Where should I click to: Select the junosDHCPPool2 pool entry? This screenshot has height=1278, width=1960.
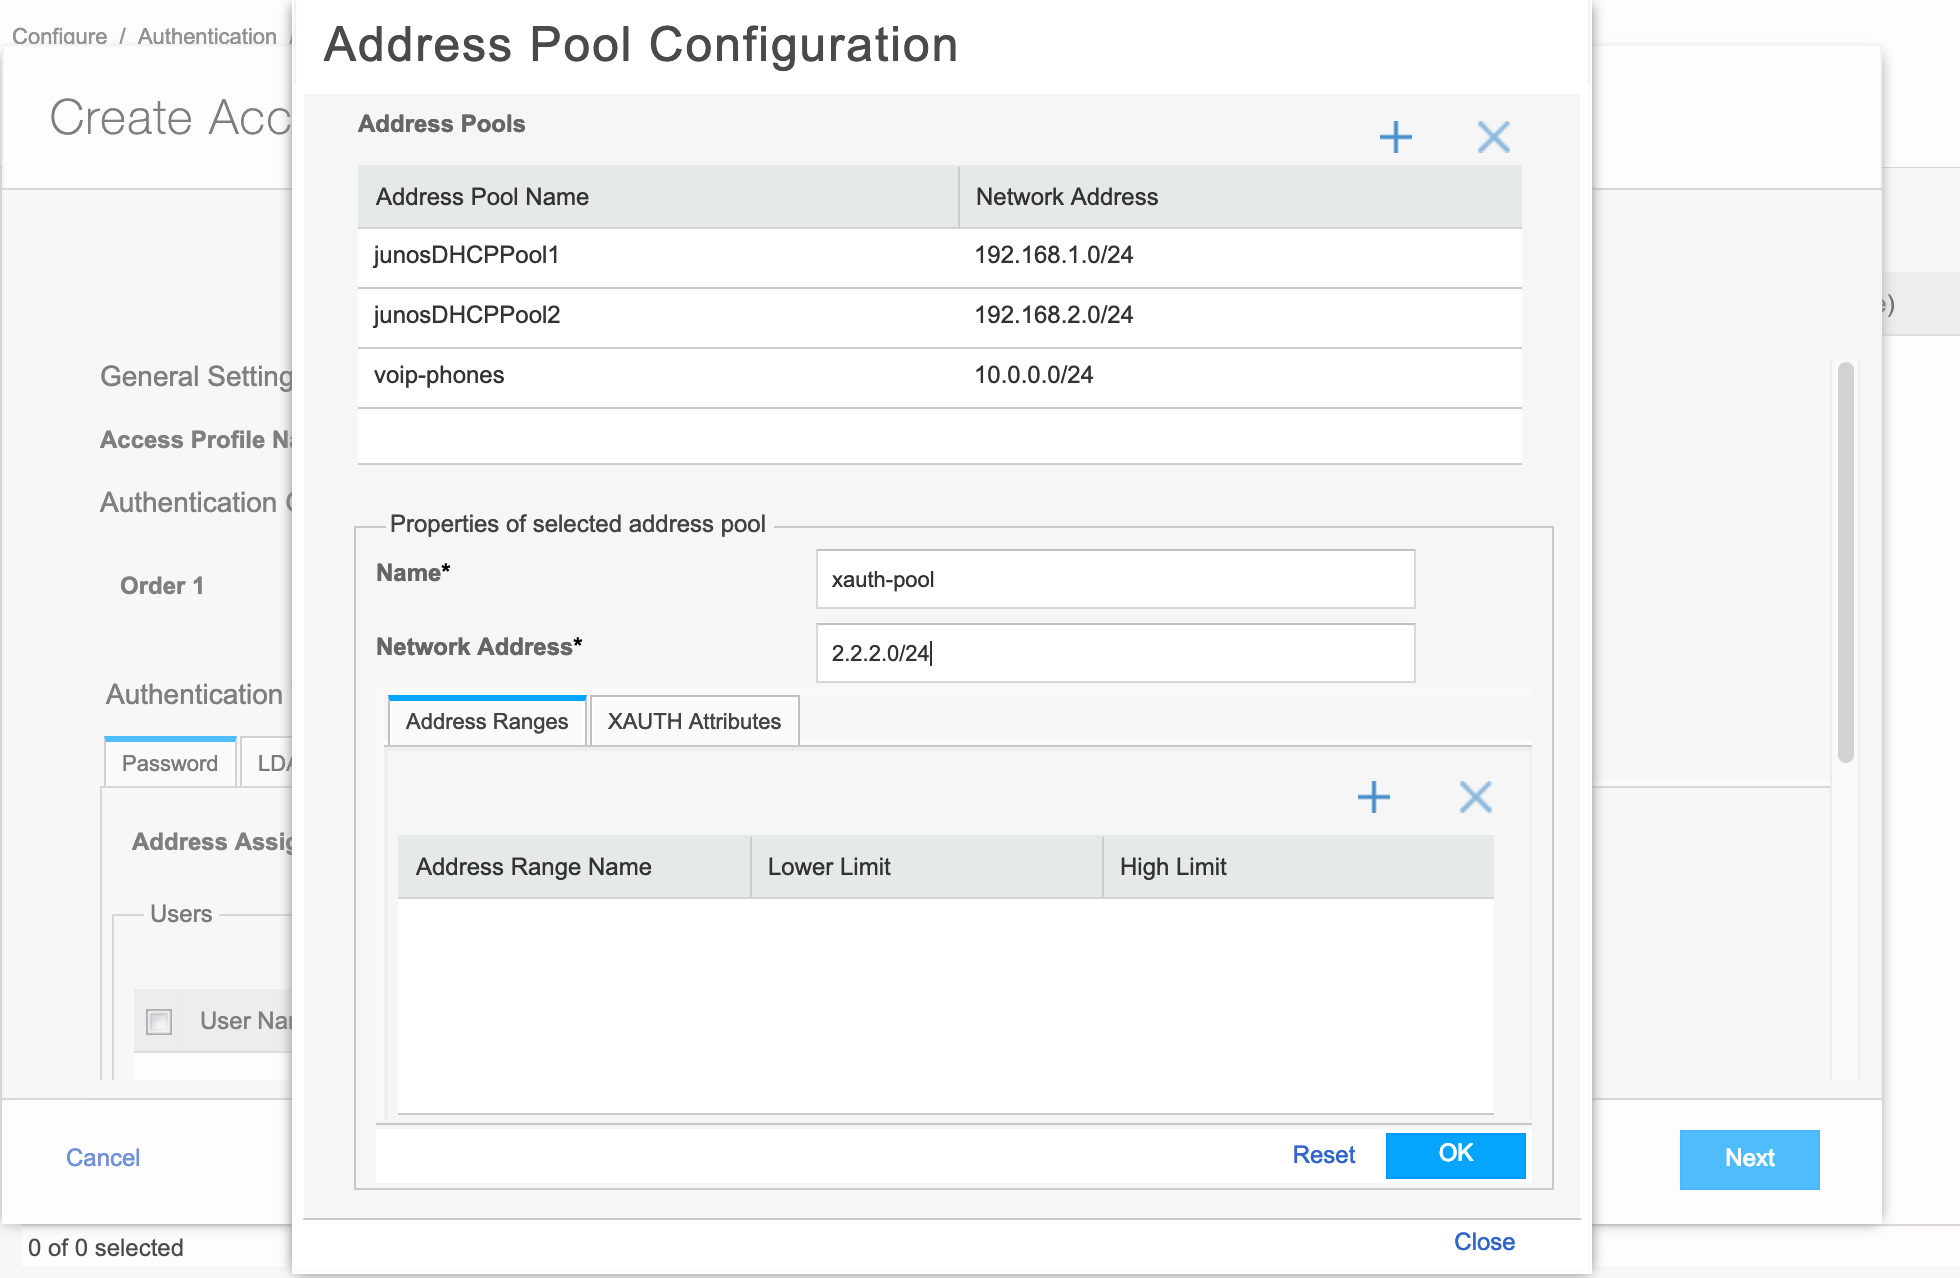[x=660, y=316]
